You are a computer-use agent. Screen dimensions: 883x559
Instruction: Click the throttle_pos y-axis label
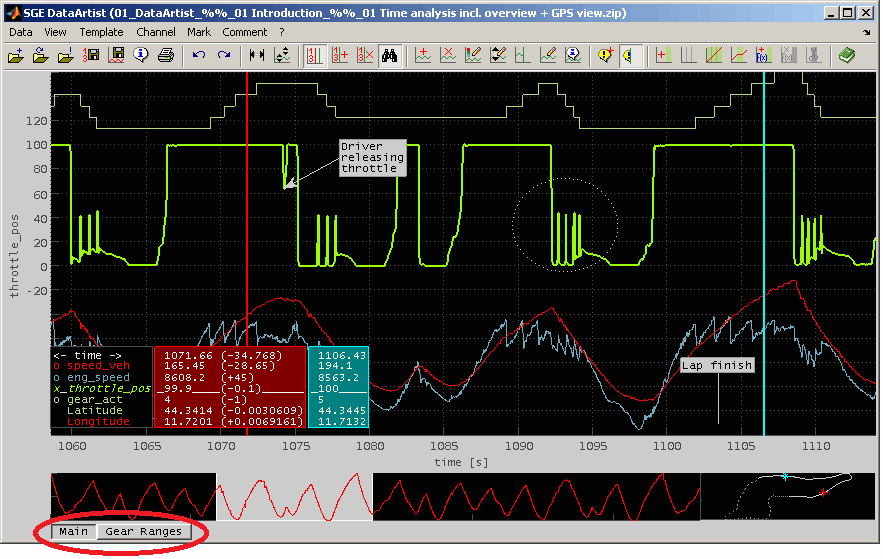pyautogui.click(x=14, y=256)
